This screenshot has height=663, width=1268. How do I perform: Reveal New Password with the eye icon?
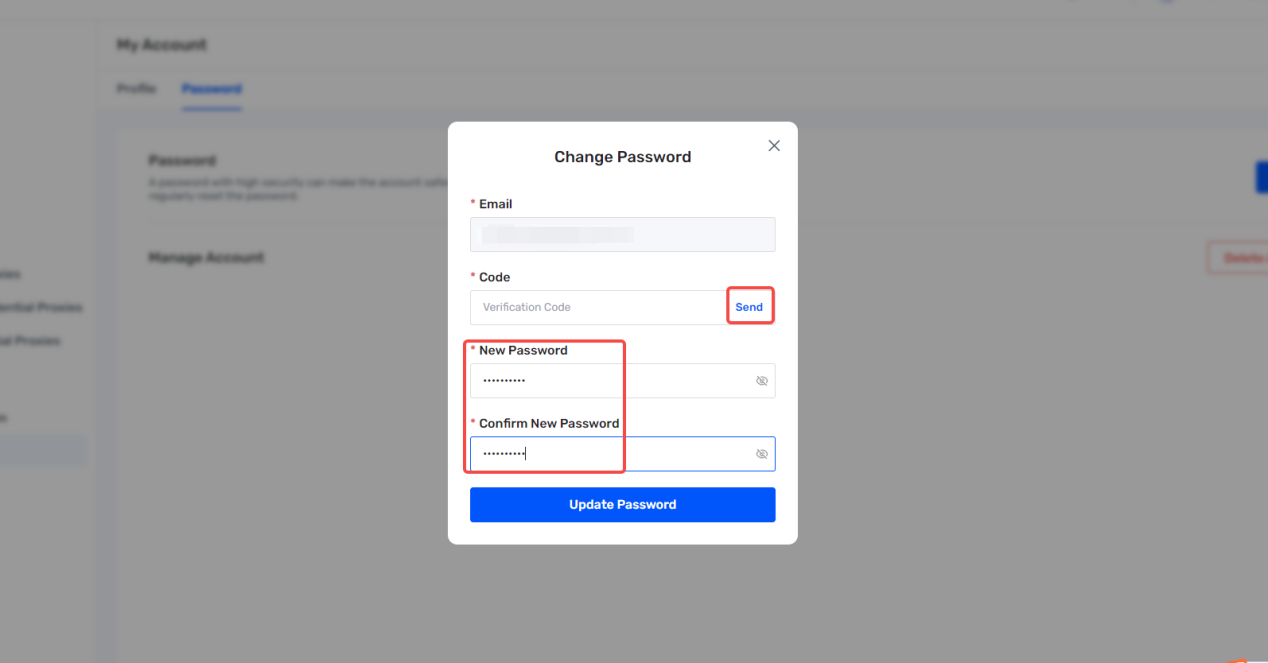pyautogui.click(x=762, y=381)
